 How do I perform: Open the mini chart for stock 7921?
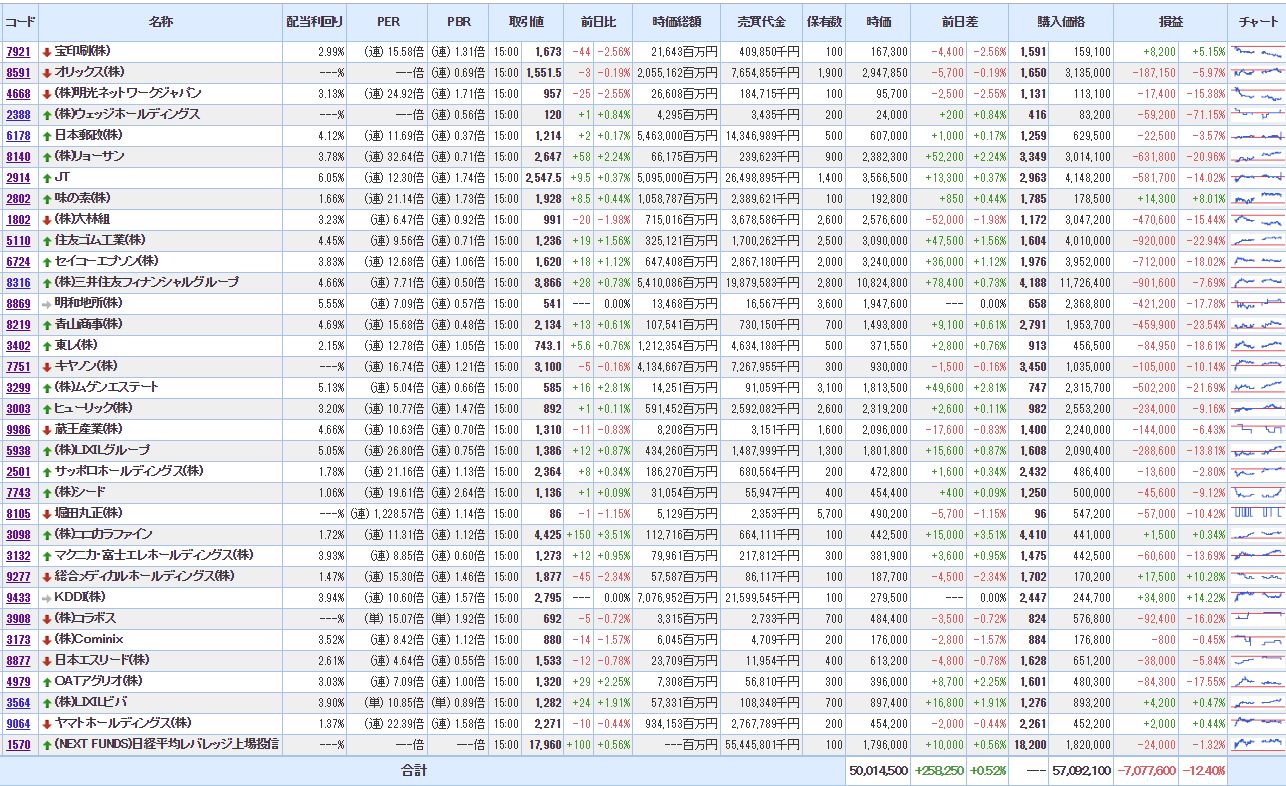pyautogui.click(x=1257, y=51)
